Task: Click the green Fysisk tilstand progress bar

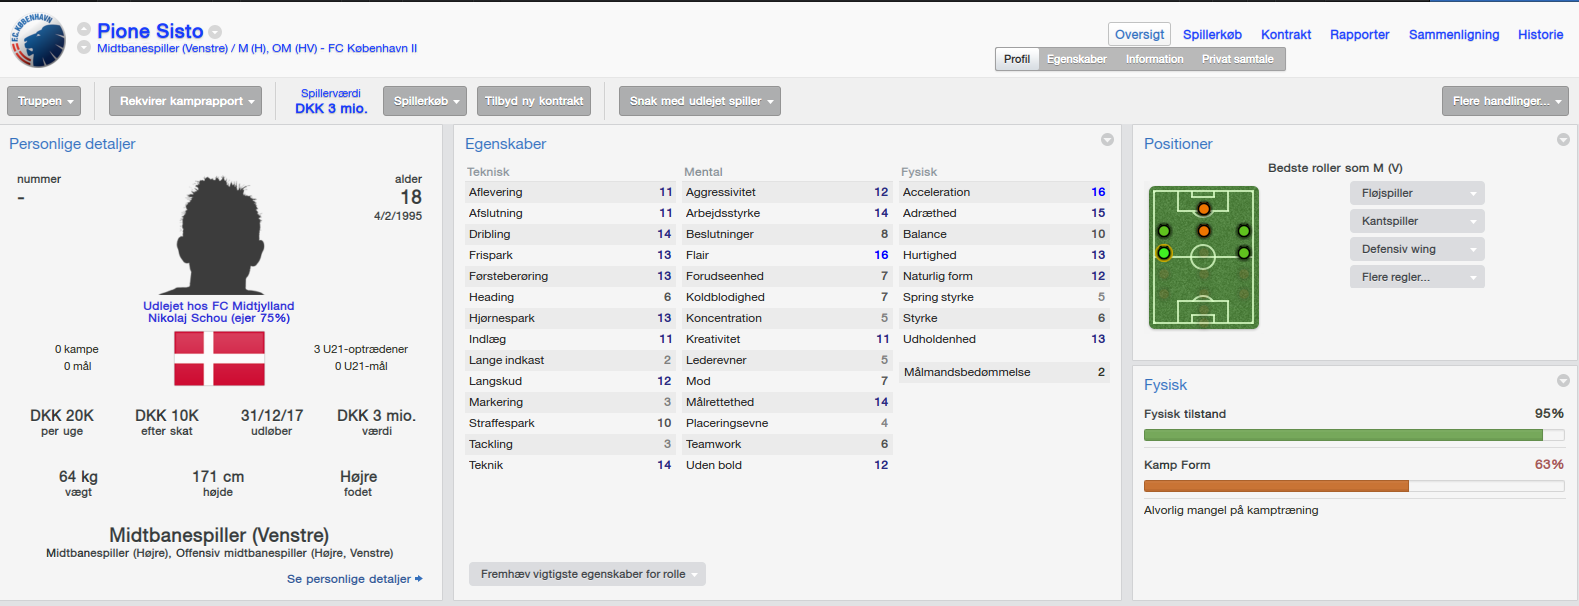Action: pyautogui.click(x=1343, y=435)
